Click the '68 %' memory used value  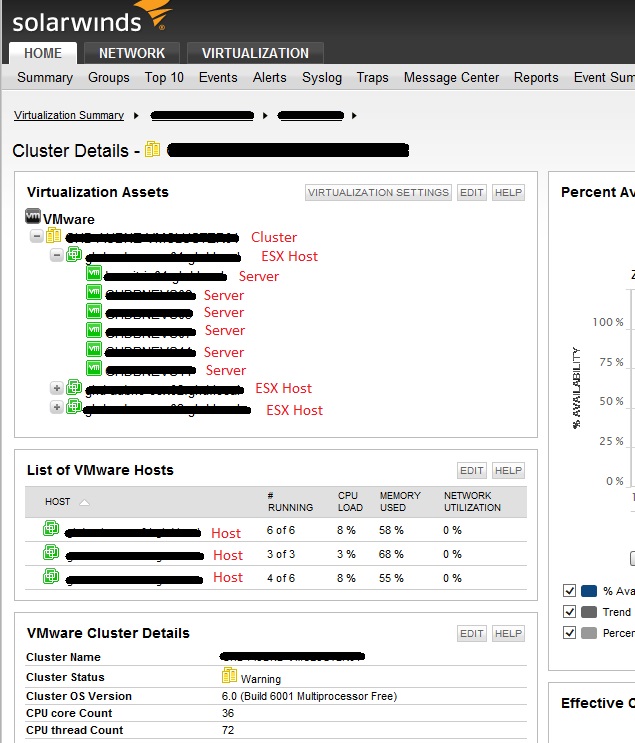coord(391,554)
